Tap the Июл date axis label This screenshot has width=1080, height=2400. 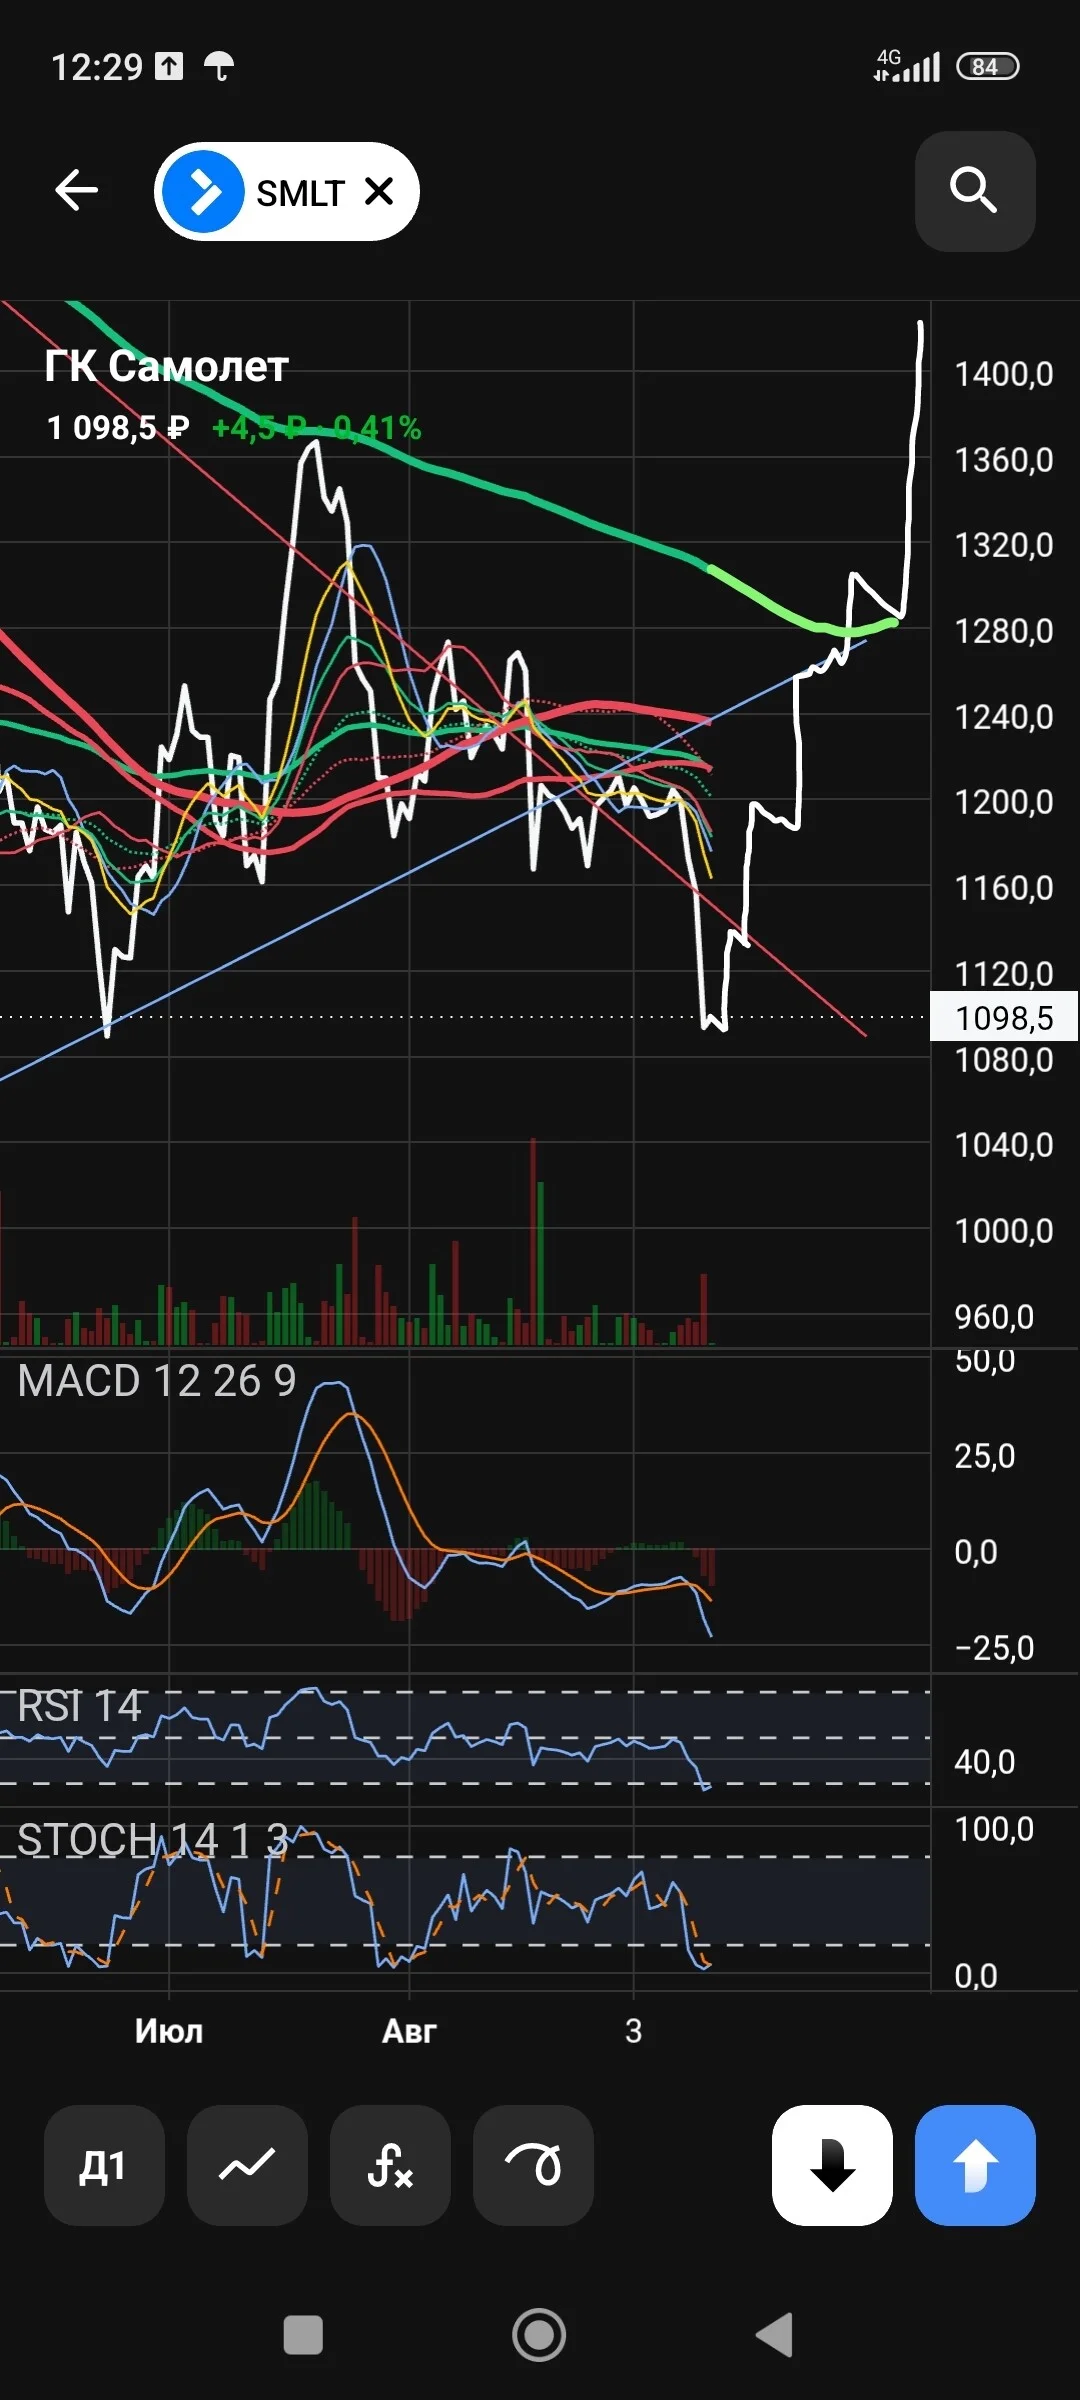pyautogui.click(x=169, y=2030)
